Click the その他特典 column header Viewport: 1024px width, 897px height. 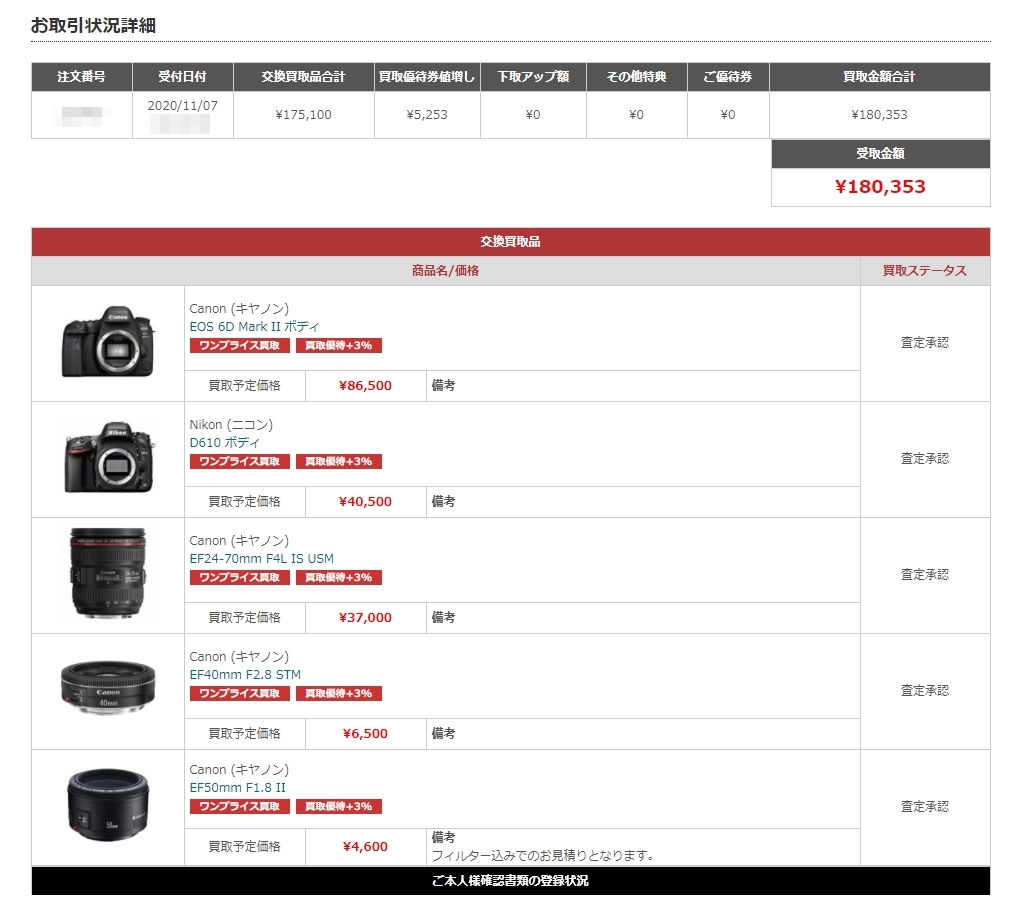pos(636,77)
